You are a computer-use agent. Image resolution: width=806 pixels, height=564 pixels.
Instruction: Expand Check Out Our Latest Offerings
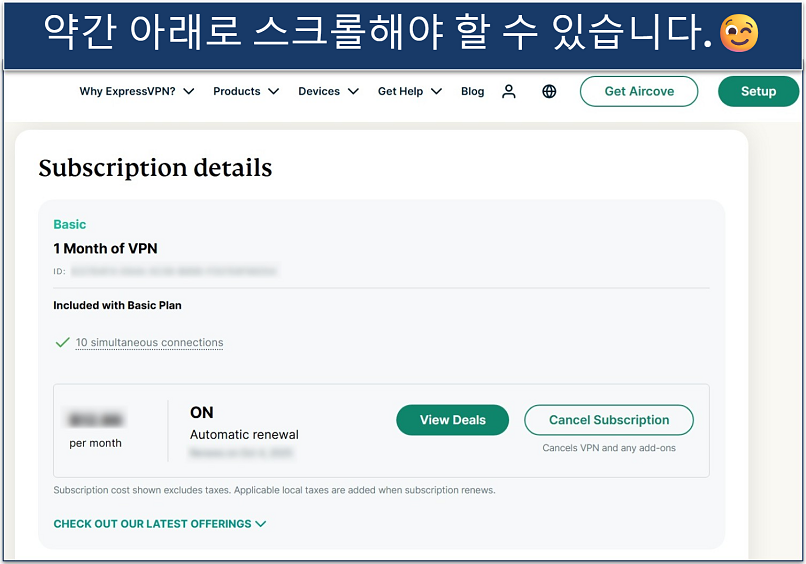click(160, 524)
